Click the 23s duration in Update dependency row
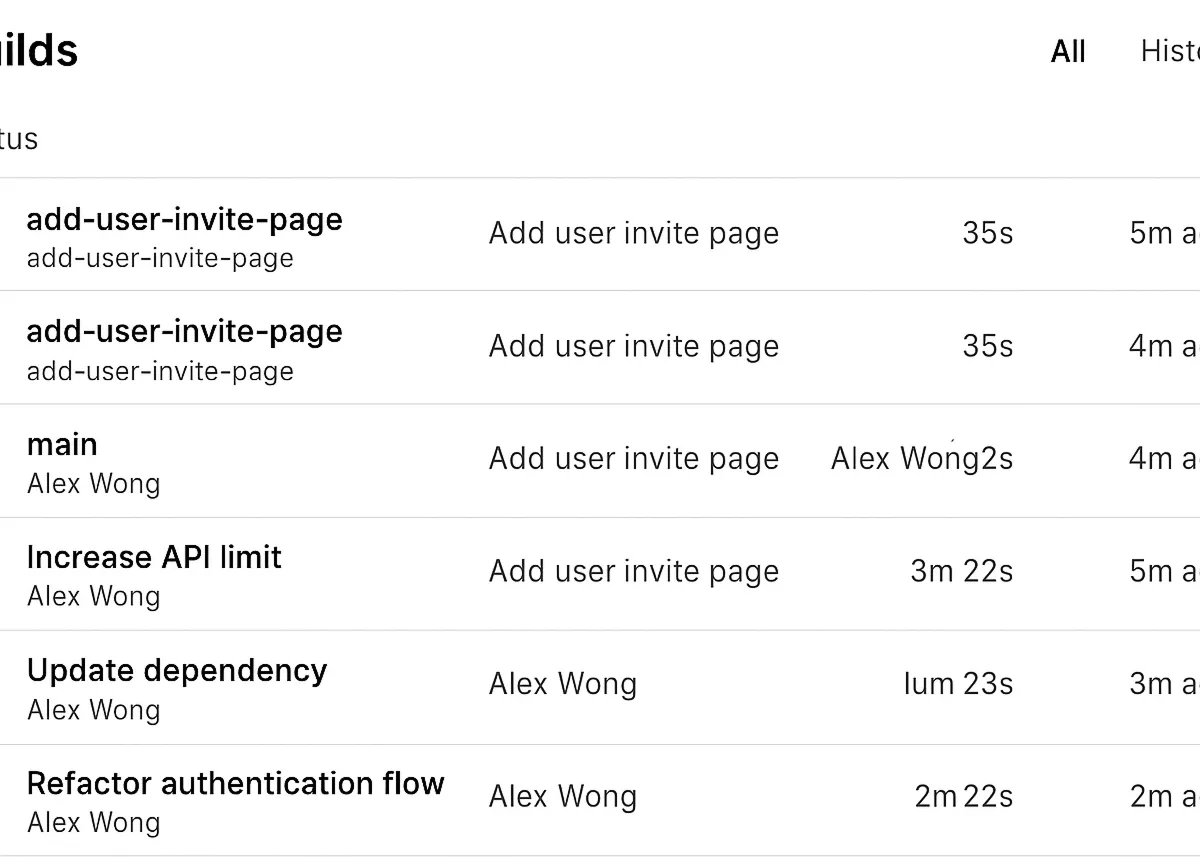 click(x=986, y=684)
